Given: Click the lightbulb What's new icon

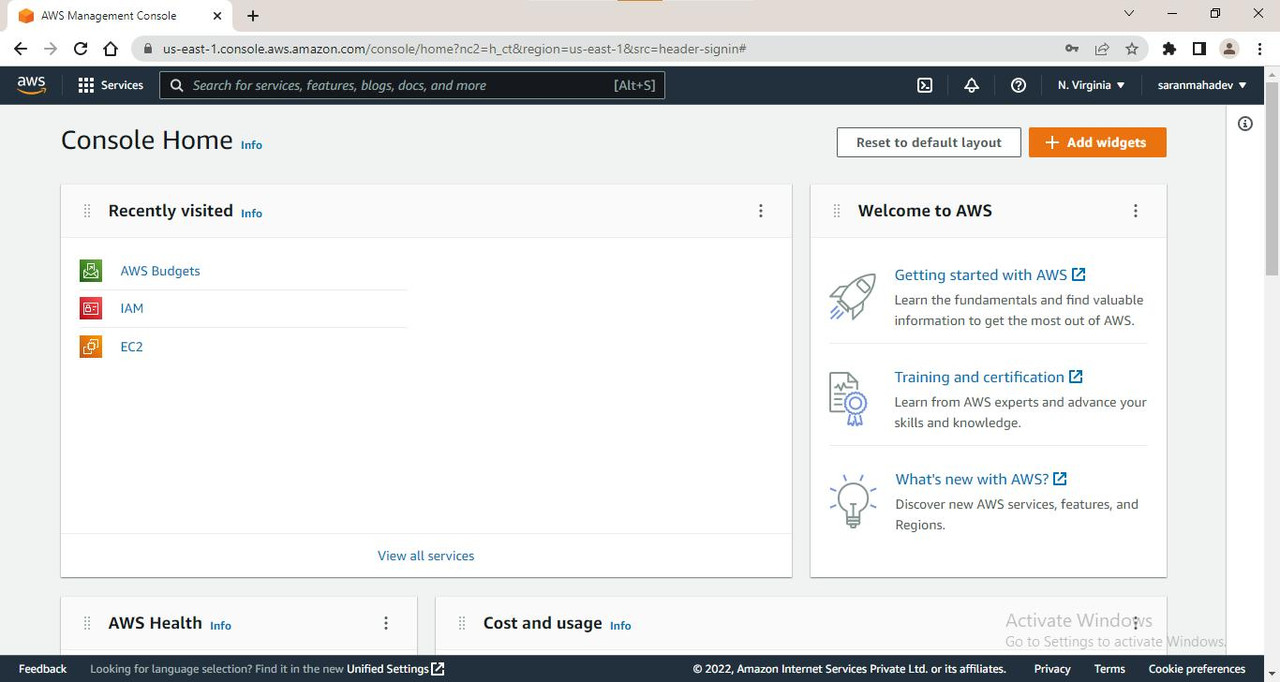Looking at the screenshot, I should point(853,501).
